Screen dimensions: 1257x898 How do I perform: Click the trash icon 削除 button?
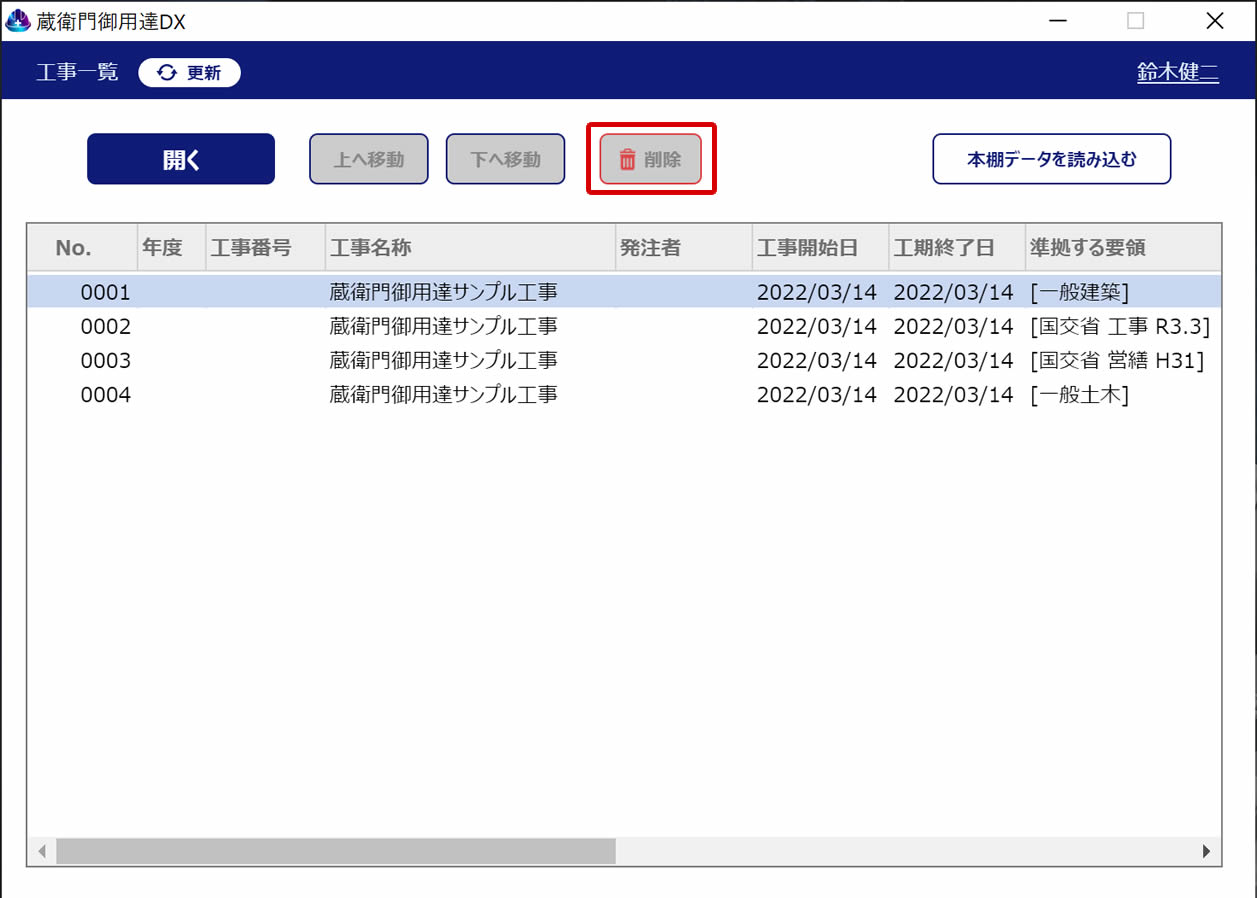(x=651, y=159)
